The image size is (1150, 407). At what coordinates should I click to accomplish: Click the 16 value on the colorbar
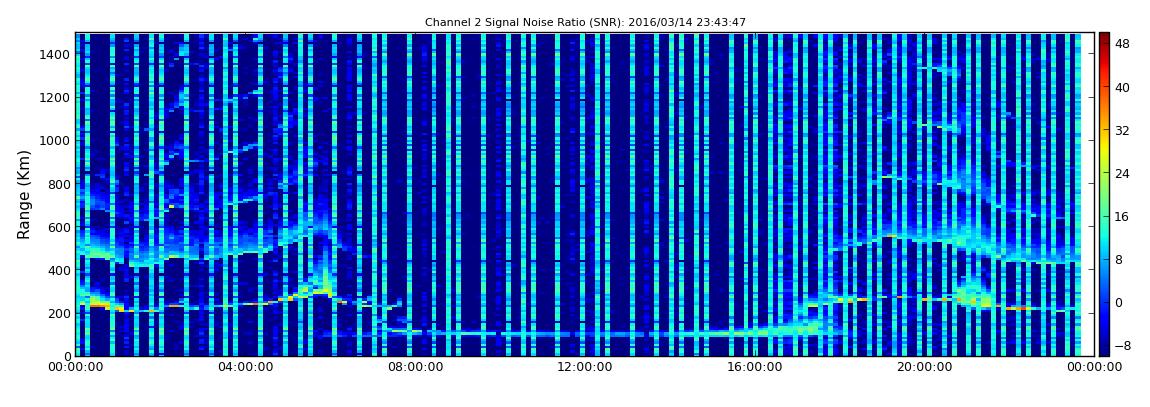pyautogui.click(x=1122, y=216)
